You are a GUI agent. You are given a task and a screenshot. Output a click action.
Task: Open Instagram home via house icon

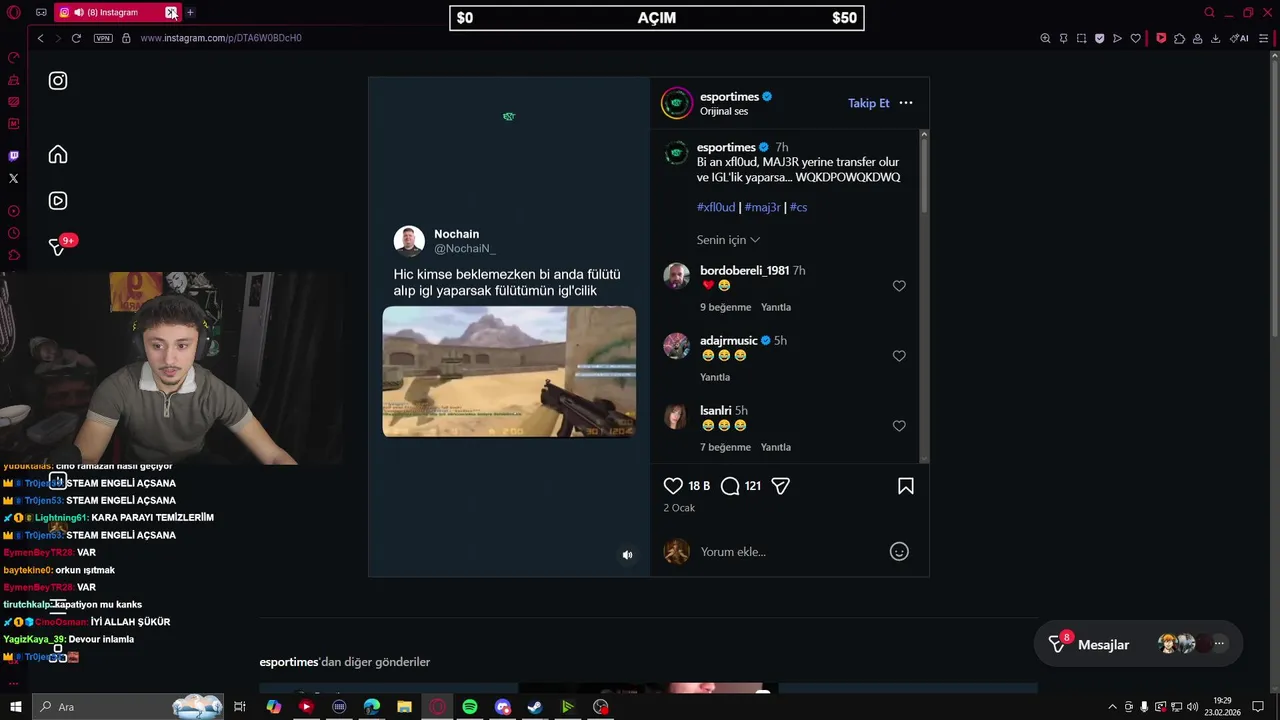(x=58, y=154)
